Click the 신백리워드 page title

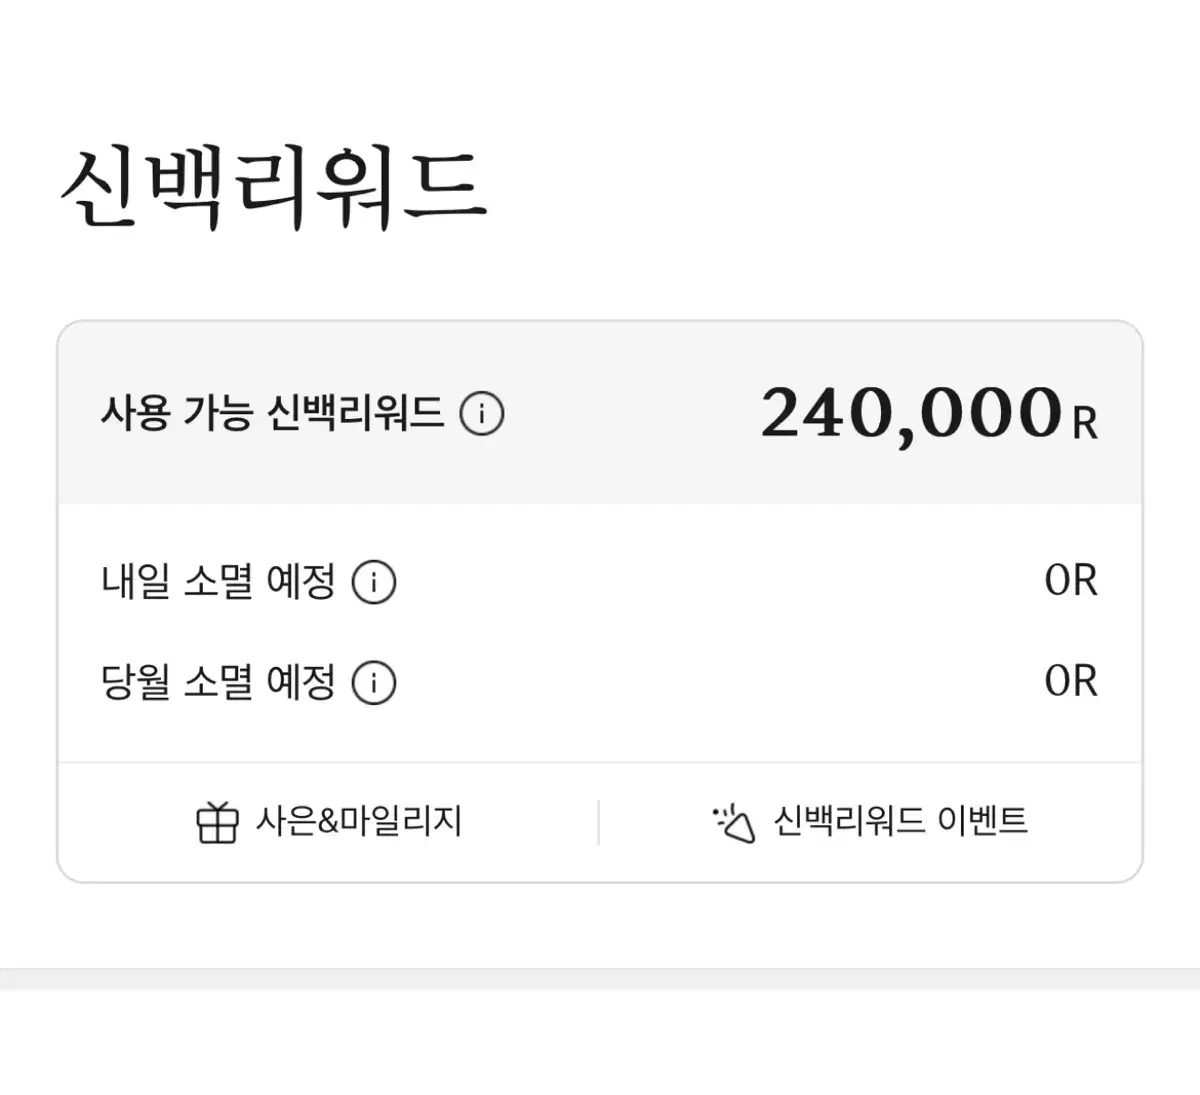[274, 188]
